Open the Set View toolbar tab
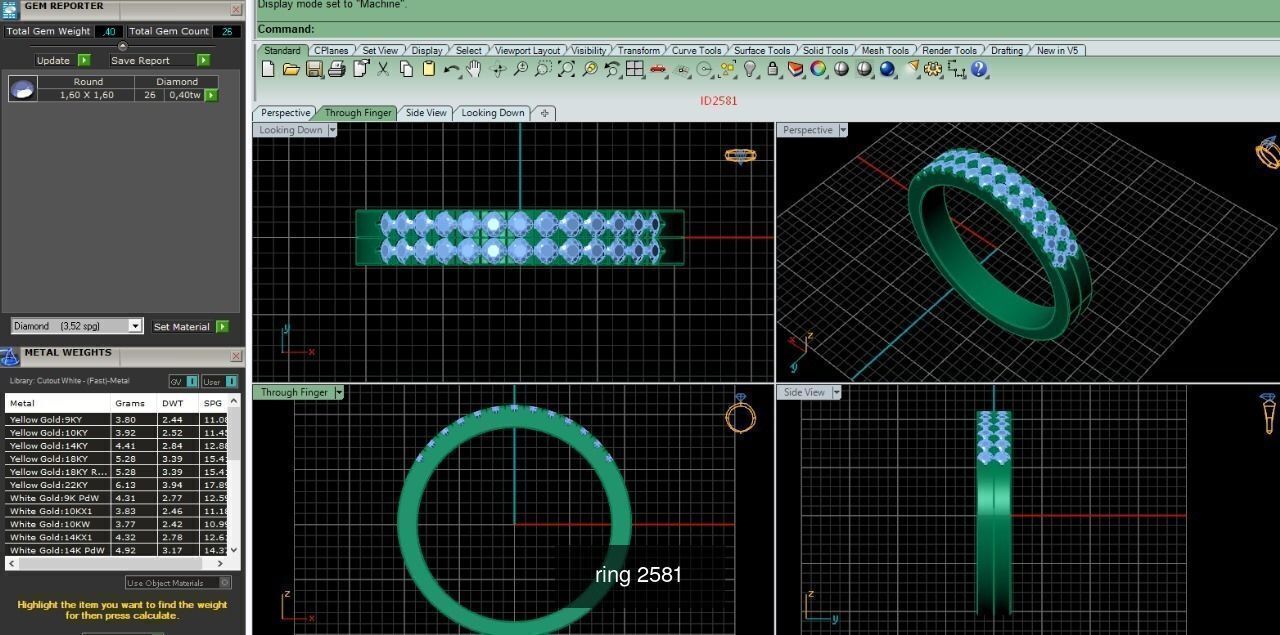This screenshot has height=635, width=1280. coord(379,50)
